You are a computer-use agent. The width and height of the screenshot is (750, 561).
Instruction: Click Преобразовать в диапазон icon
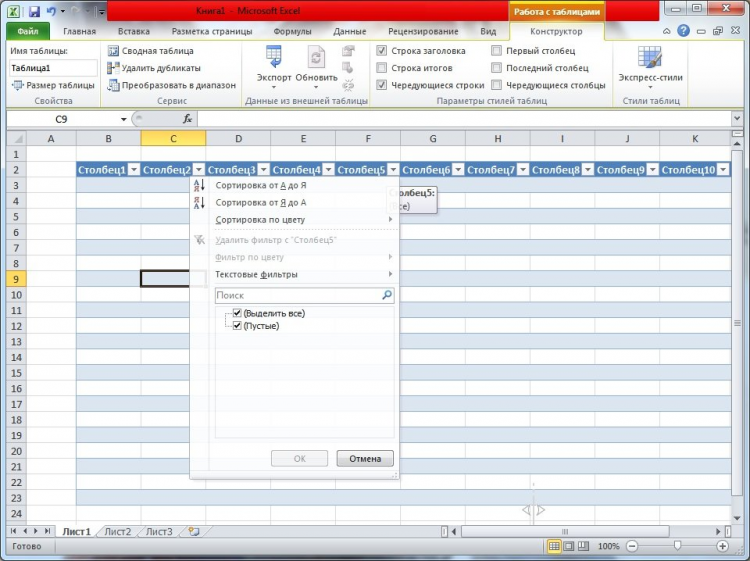(113, 85)
